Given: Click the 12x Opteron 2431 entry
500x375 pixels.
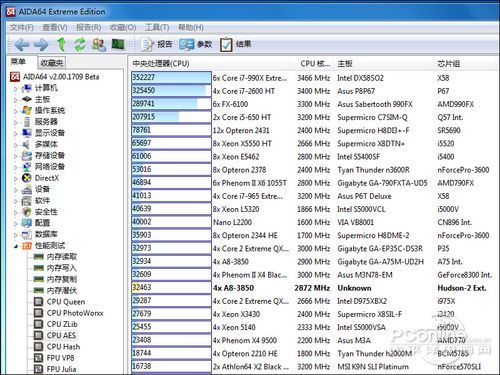Looking at the screenshot, I should pyautogui.click(x=241, y=130).
